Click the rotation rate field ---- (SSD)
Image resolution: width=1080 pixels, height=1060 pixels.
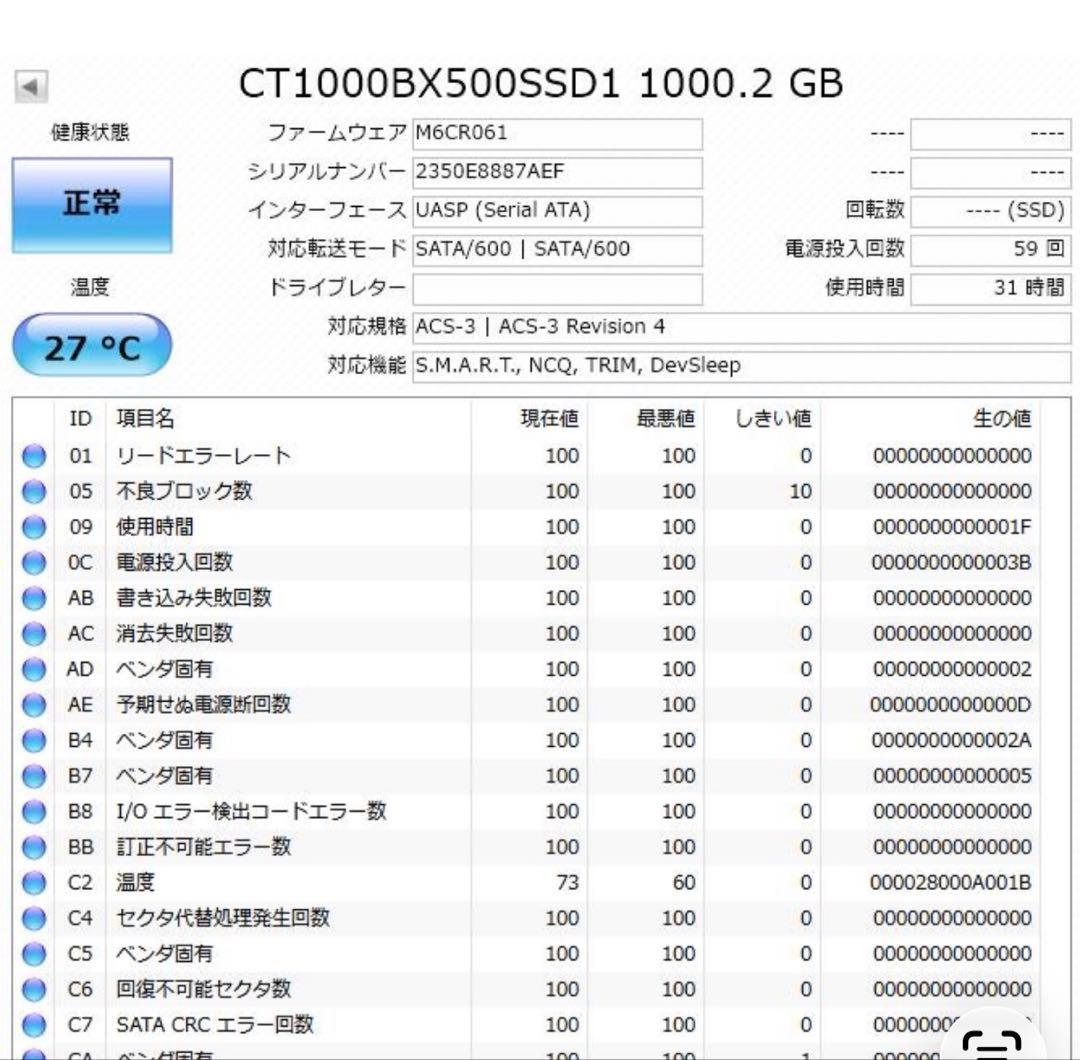[990, 211]
